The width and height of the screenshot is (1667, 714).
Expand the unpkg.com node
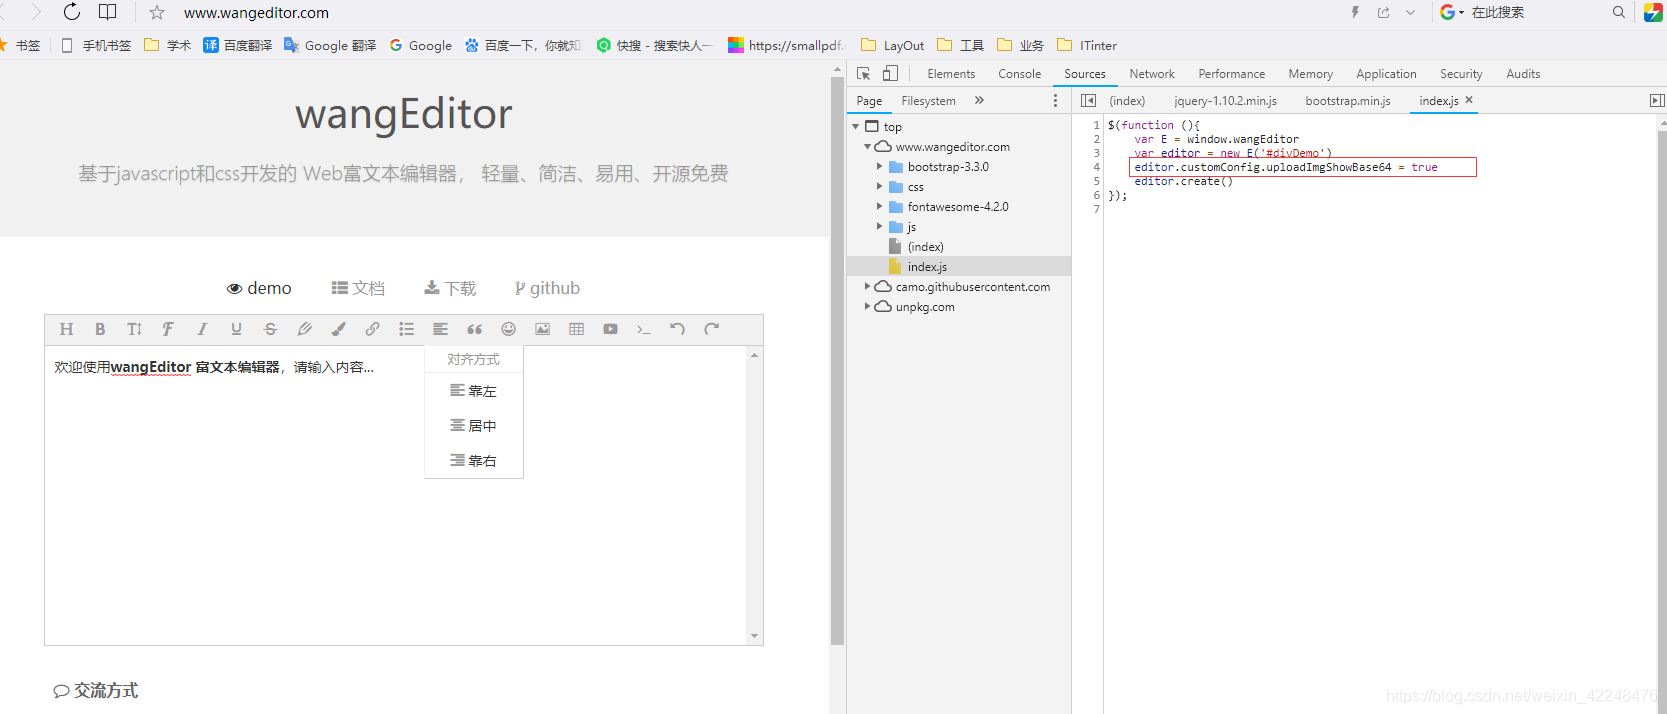[868, 307]
